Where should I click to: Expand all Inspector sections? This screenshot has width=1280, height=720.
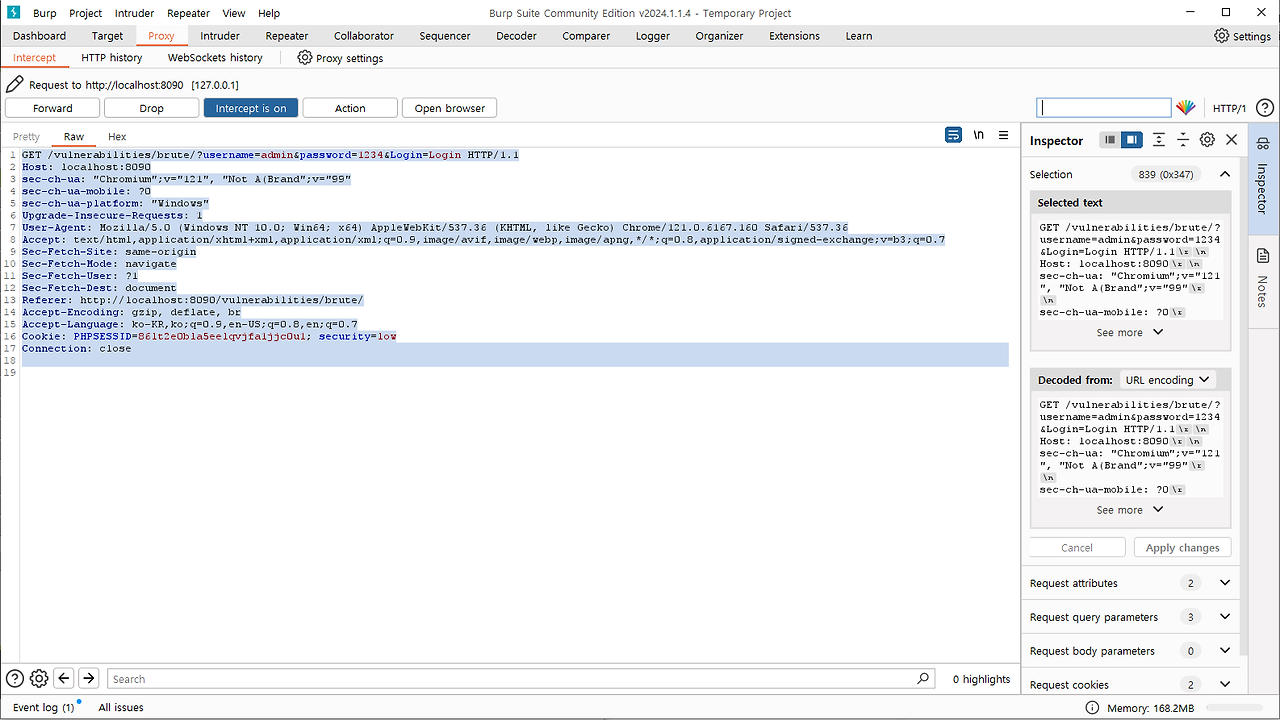(1158, 140)
